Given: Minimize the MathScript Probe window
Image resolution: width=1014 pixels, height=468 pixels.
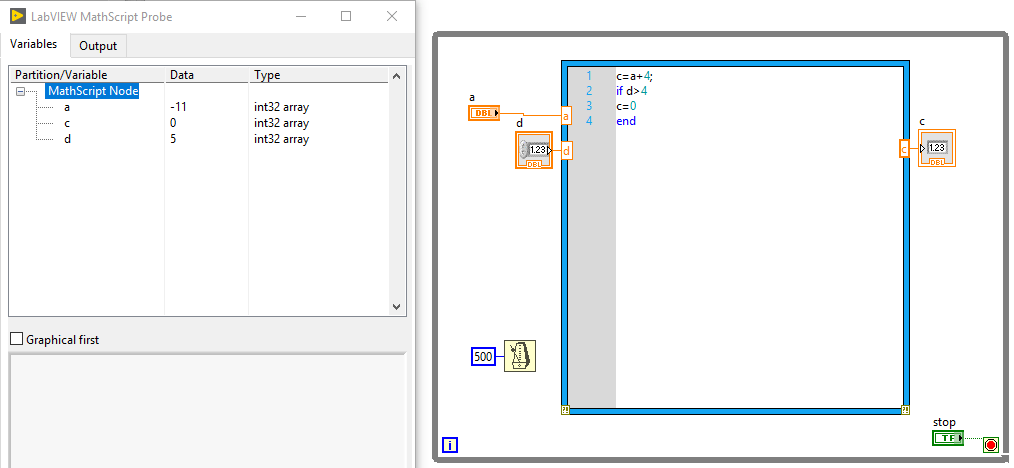Looking at the screenshot, I should [x=301, y=16].
